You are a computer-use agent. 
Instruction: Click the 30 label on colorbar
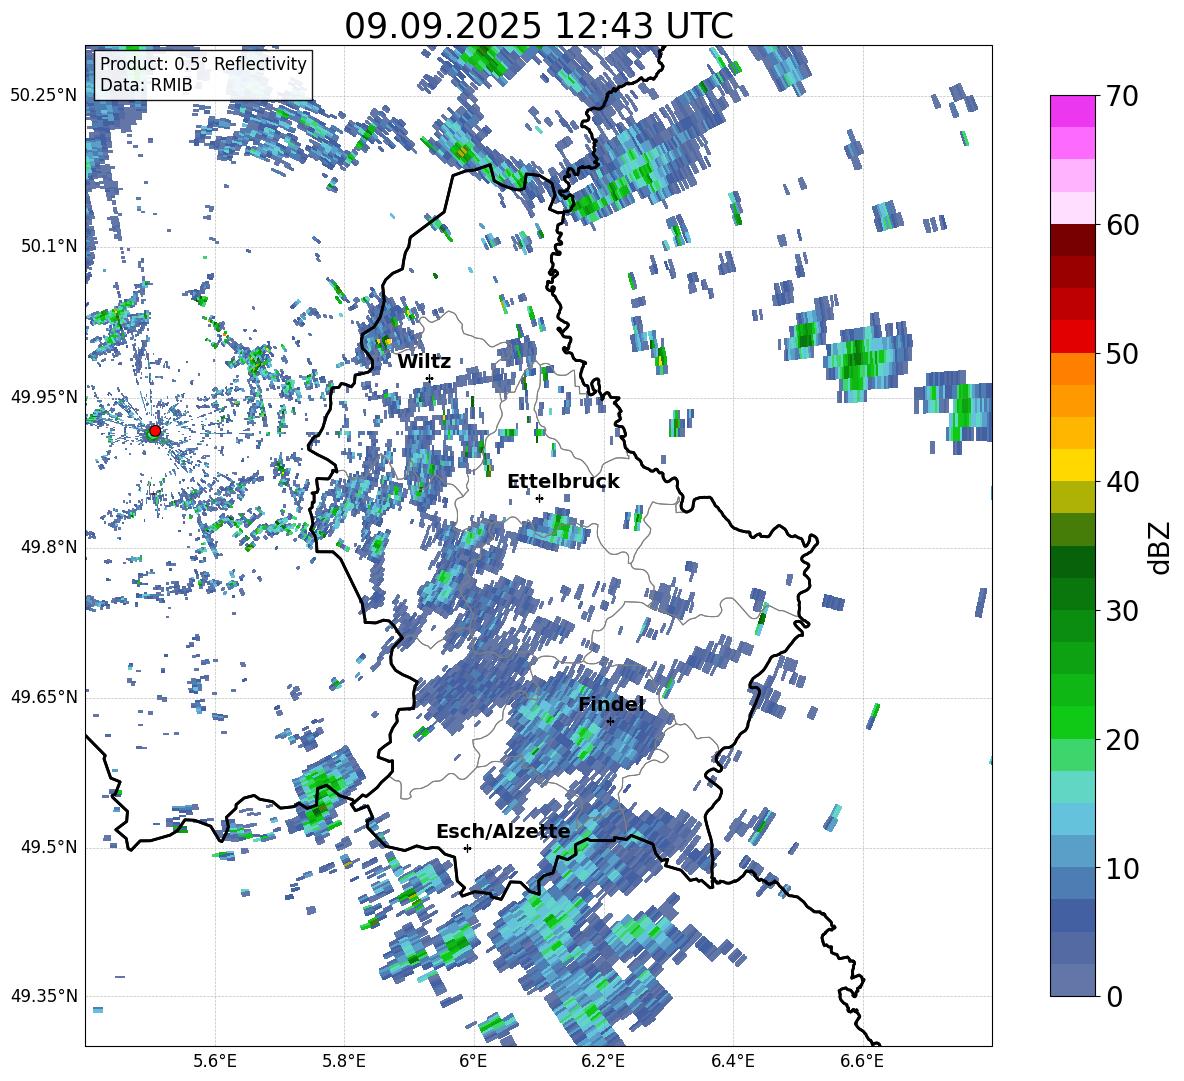pyautogui.click(x=1122, y=610)
